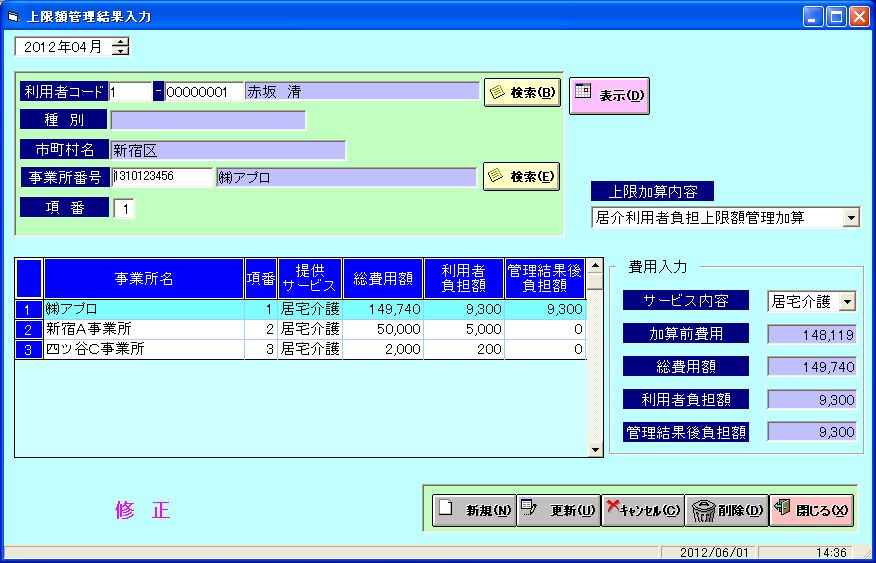Click the 検索(B) user search button
The image size is (876, 563).
click(522, 93)
